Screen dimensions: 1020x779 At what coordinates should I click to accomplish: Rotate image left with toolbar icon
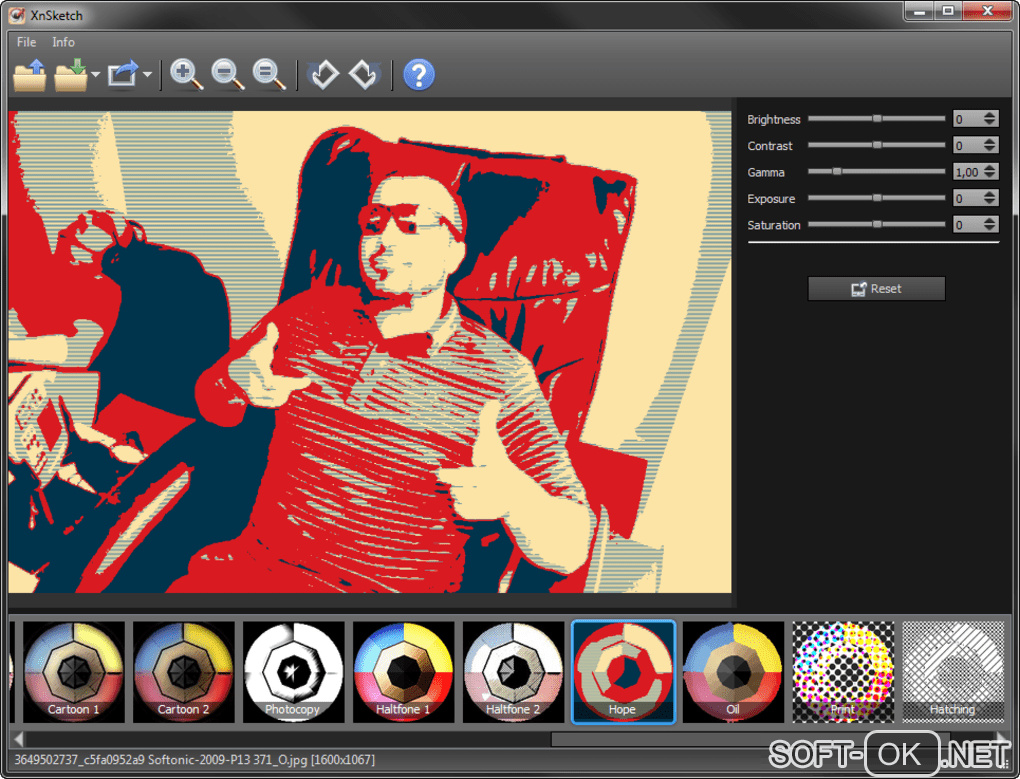324,74
